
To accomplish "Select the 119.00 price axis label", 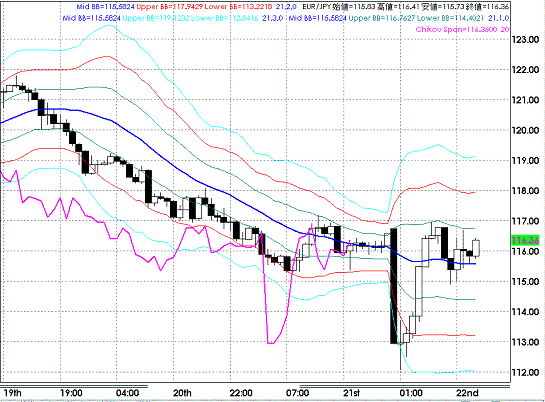I will coord(525,161).
